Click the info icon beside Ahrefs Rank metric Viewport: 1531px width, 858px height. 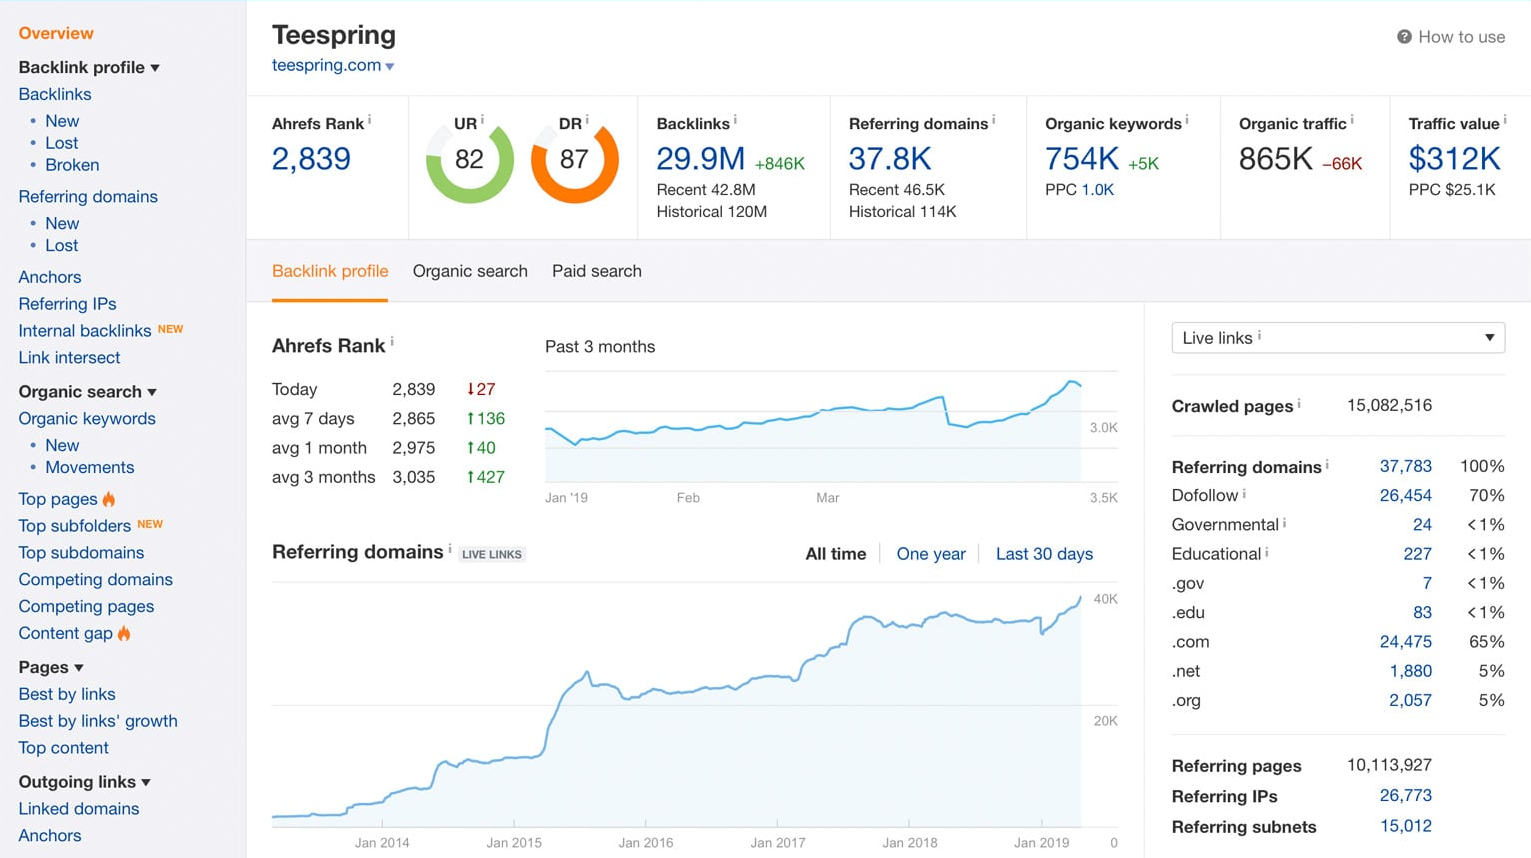[x=370, y=120]
